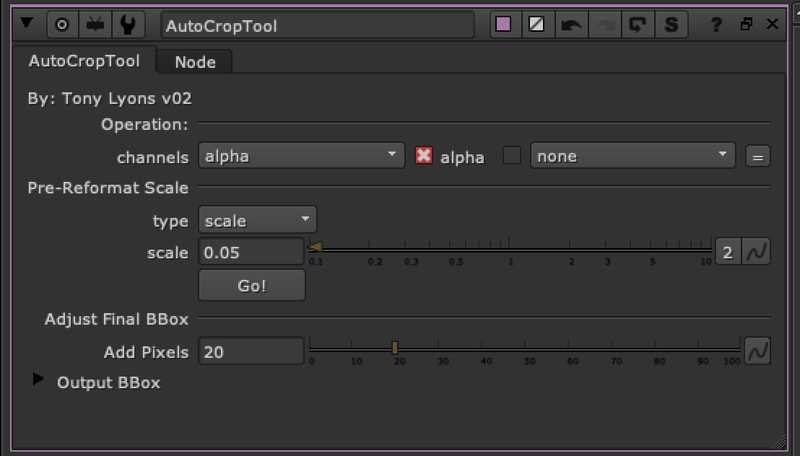This screenshot has height=456, width=800.
Task: Open the wrench manage user knobs icon
Action: tap(128, 24)
